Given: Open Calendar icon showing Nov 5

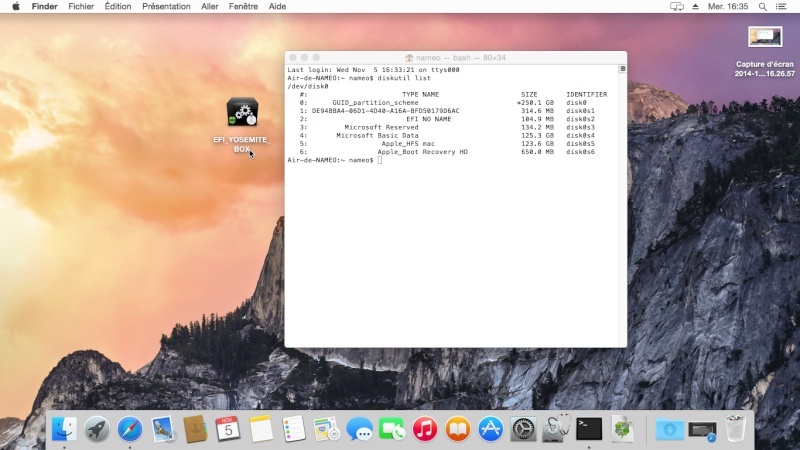Looking at the screenshot, I should (x=228, y=429).
